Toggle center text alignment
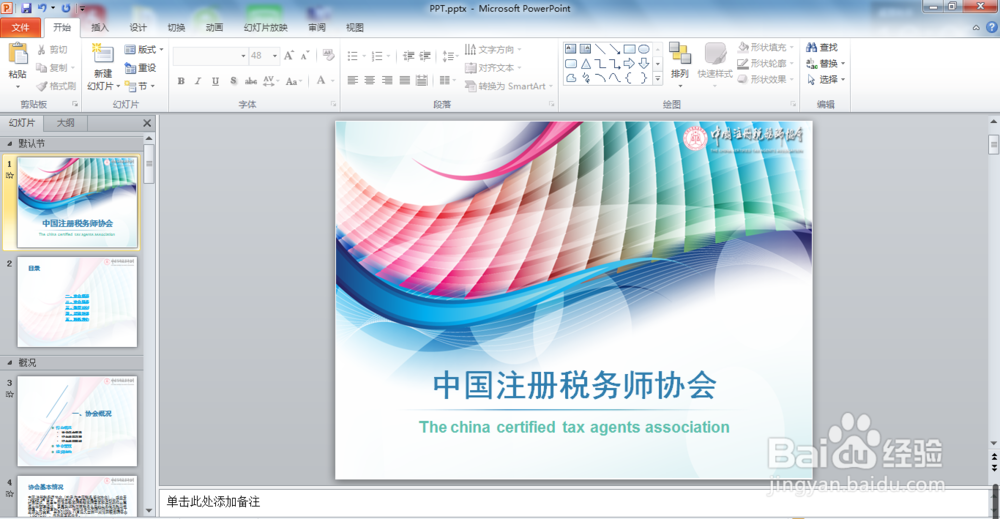The width and height of the screenshot is (1000, 519). click(370, 80)
